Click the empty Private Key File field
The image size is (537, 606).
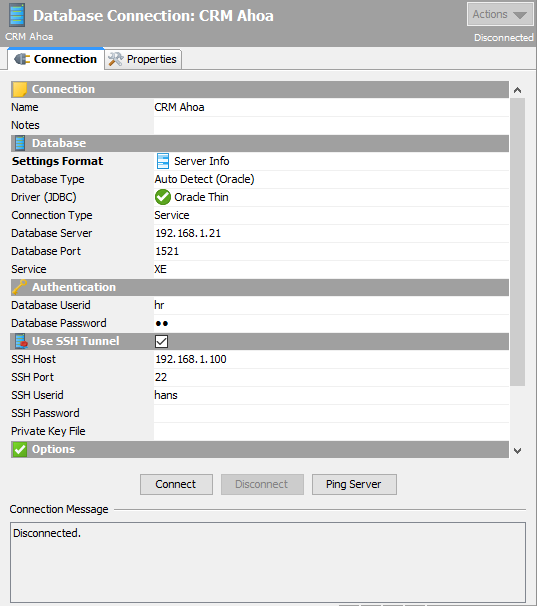pos(331,431)
